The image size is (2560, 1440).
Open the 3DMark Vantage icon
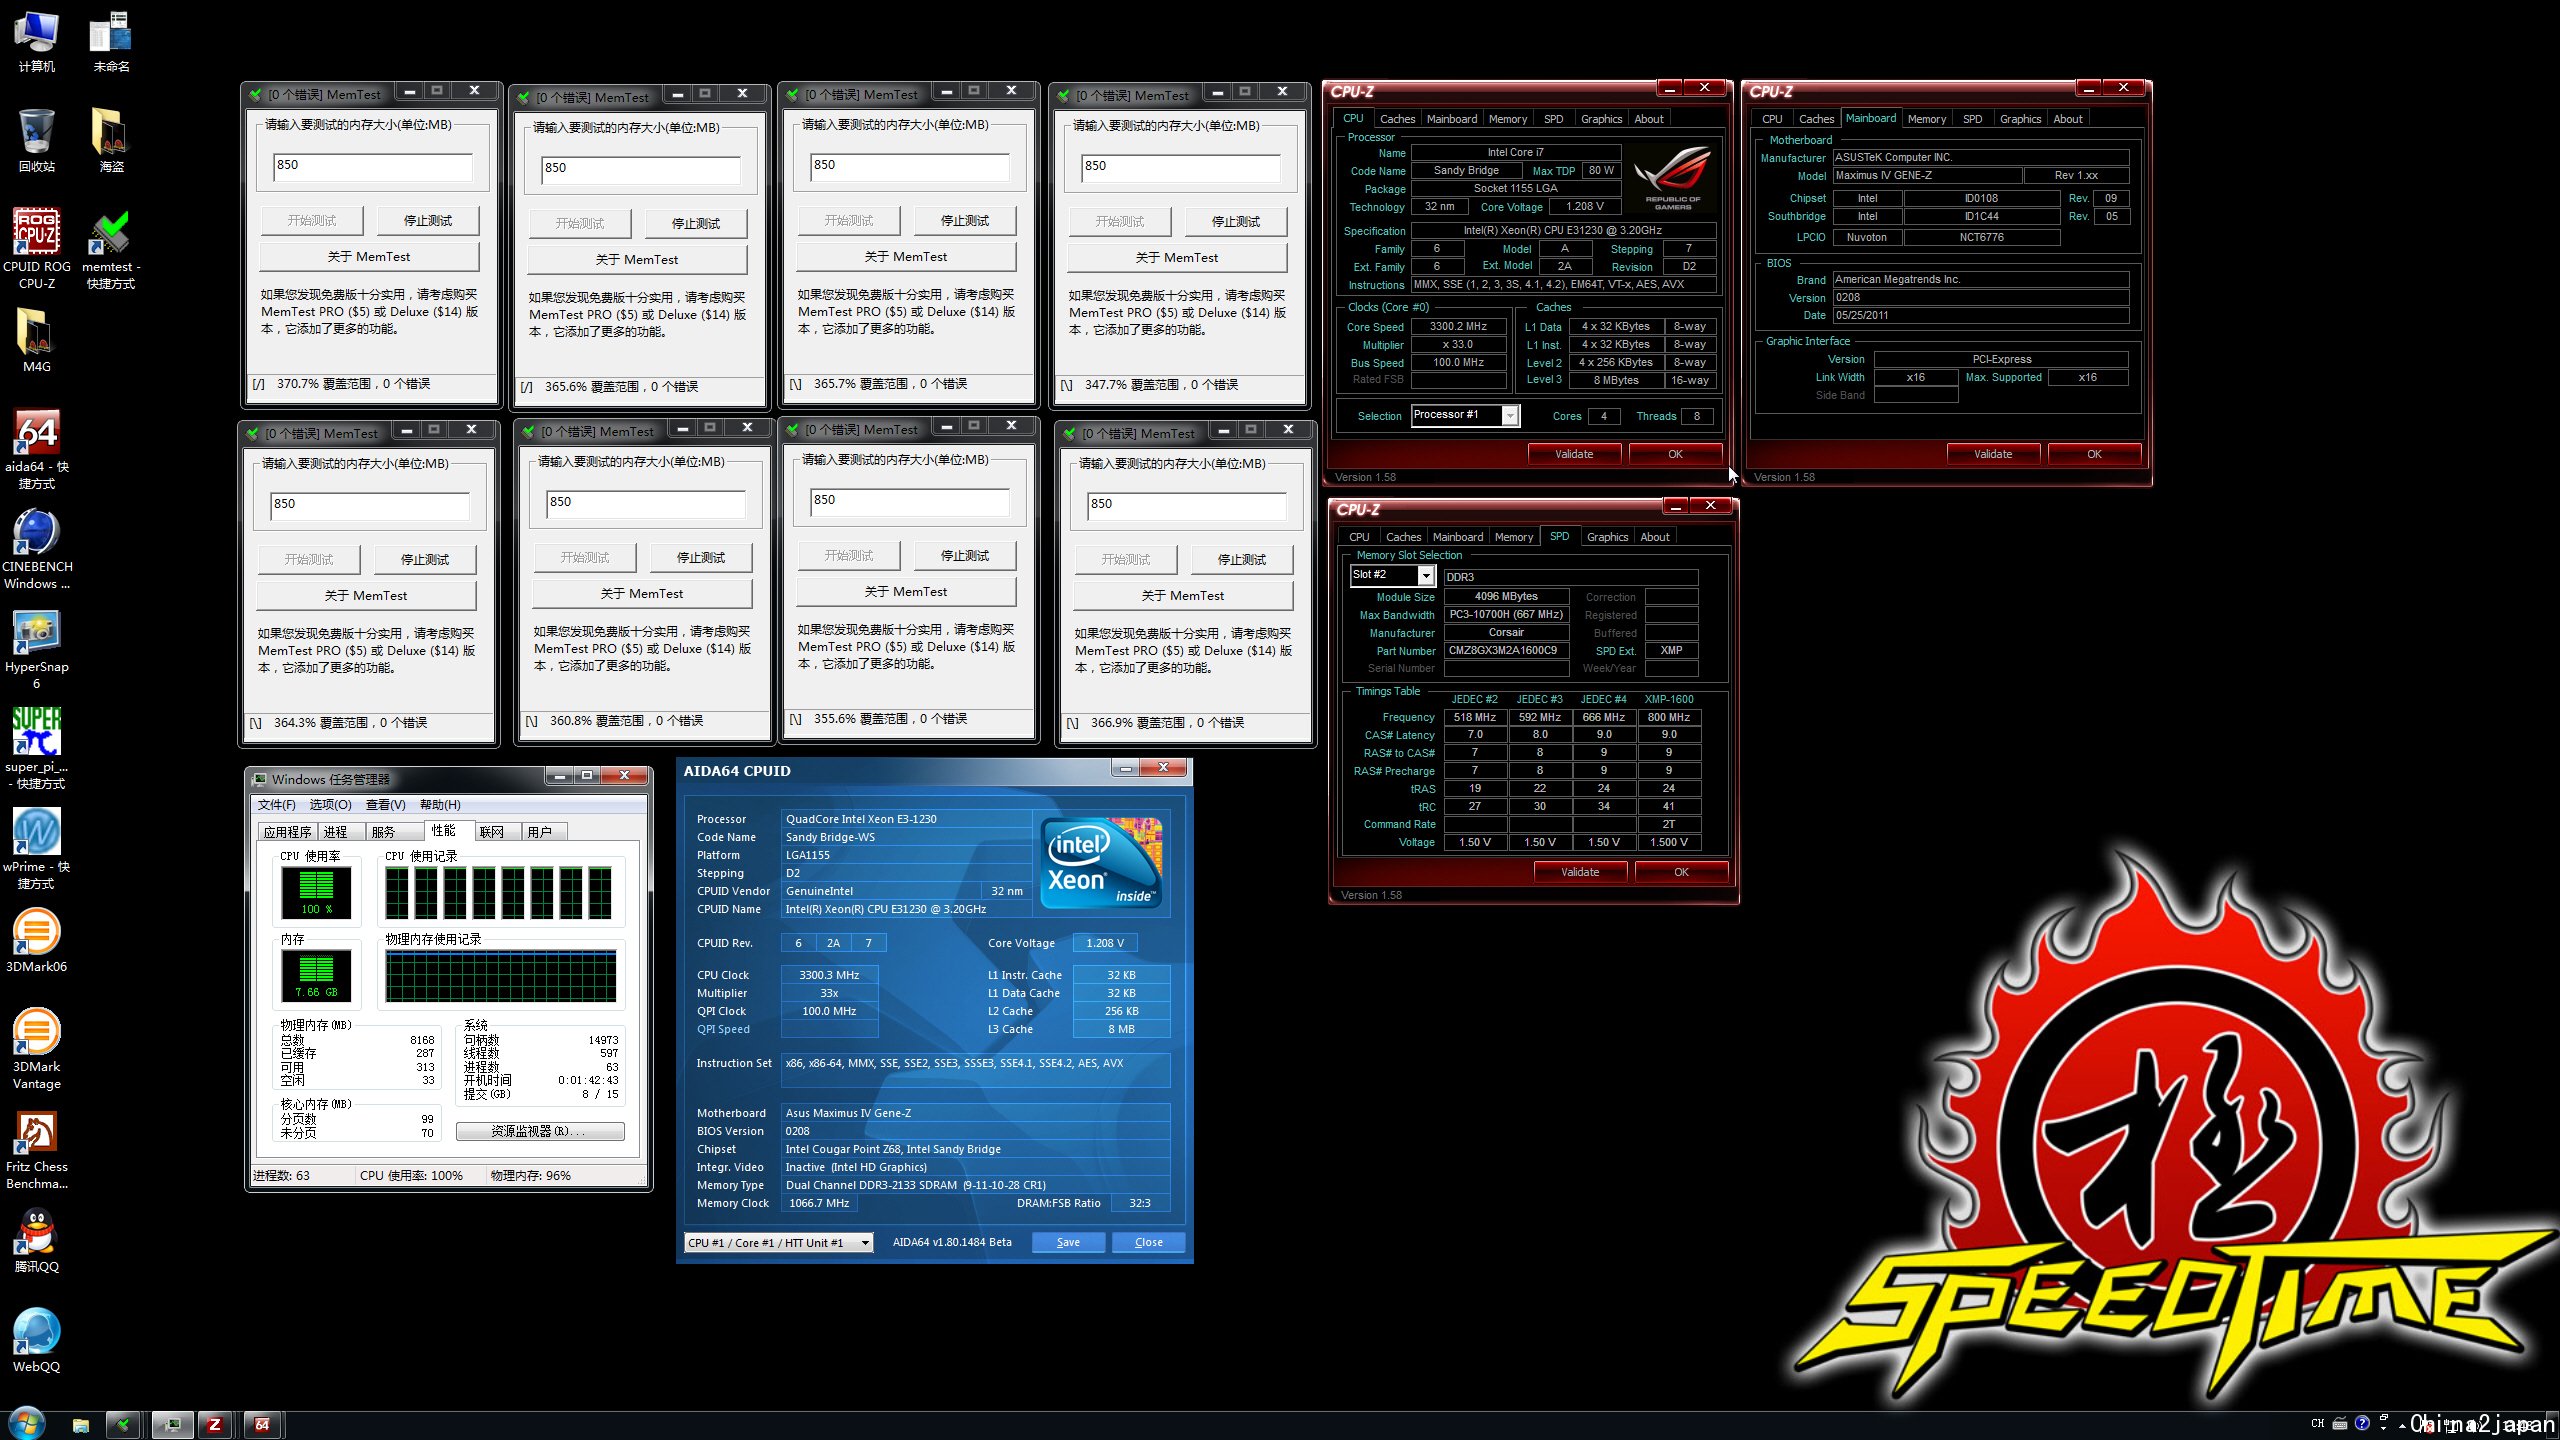pos(37,1049)
